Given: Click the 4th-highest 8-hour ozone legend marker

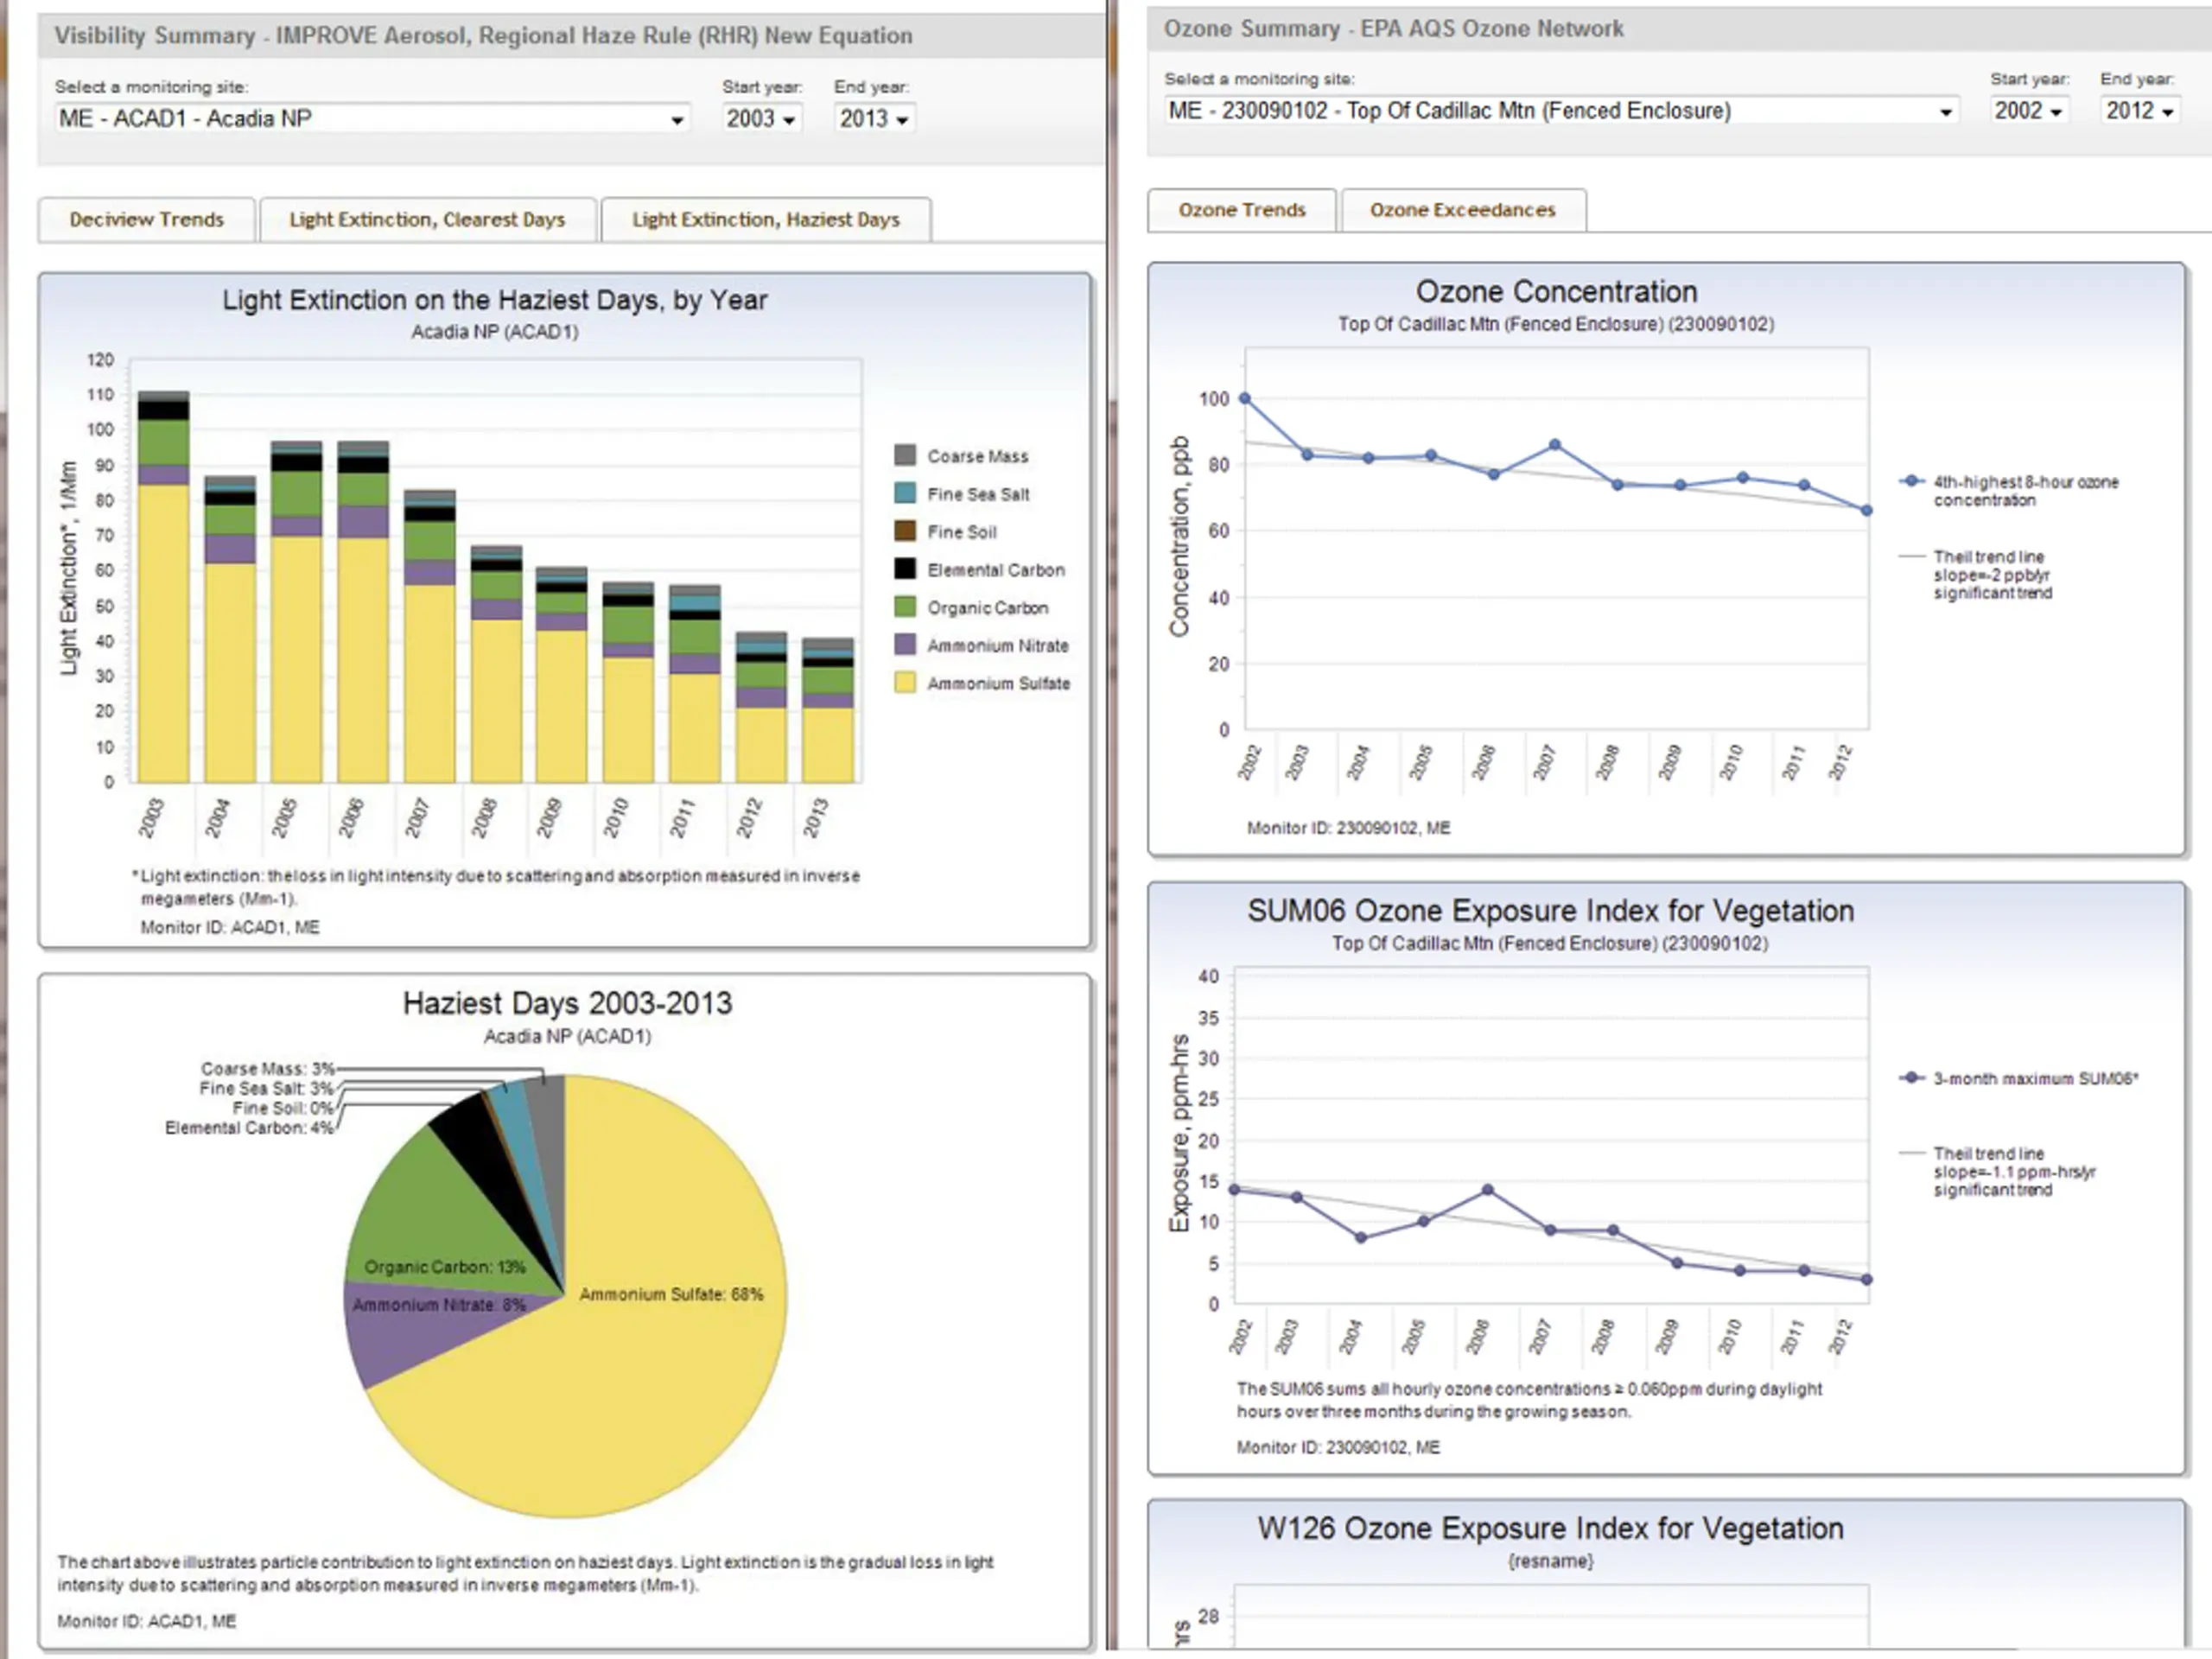Looking at the screenshot, I should 1912,481.
